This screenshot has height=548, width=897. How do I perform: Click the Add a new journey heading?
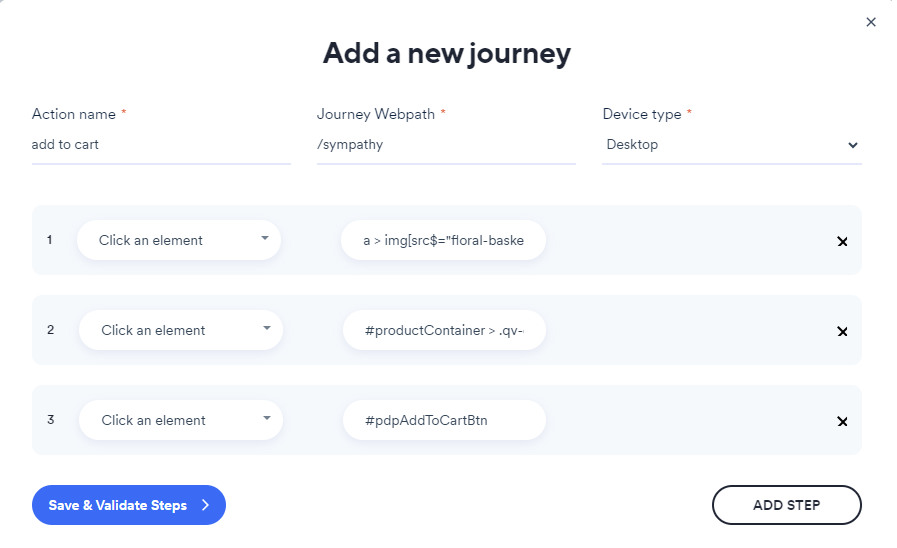tap(447, 53)
